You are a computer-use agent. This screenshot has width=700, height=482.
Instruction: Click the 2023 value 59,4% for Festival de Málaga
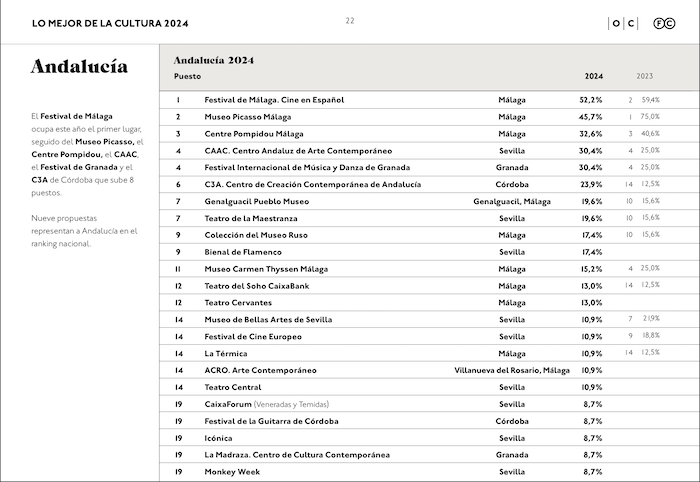tap(650, 100)
